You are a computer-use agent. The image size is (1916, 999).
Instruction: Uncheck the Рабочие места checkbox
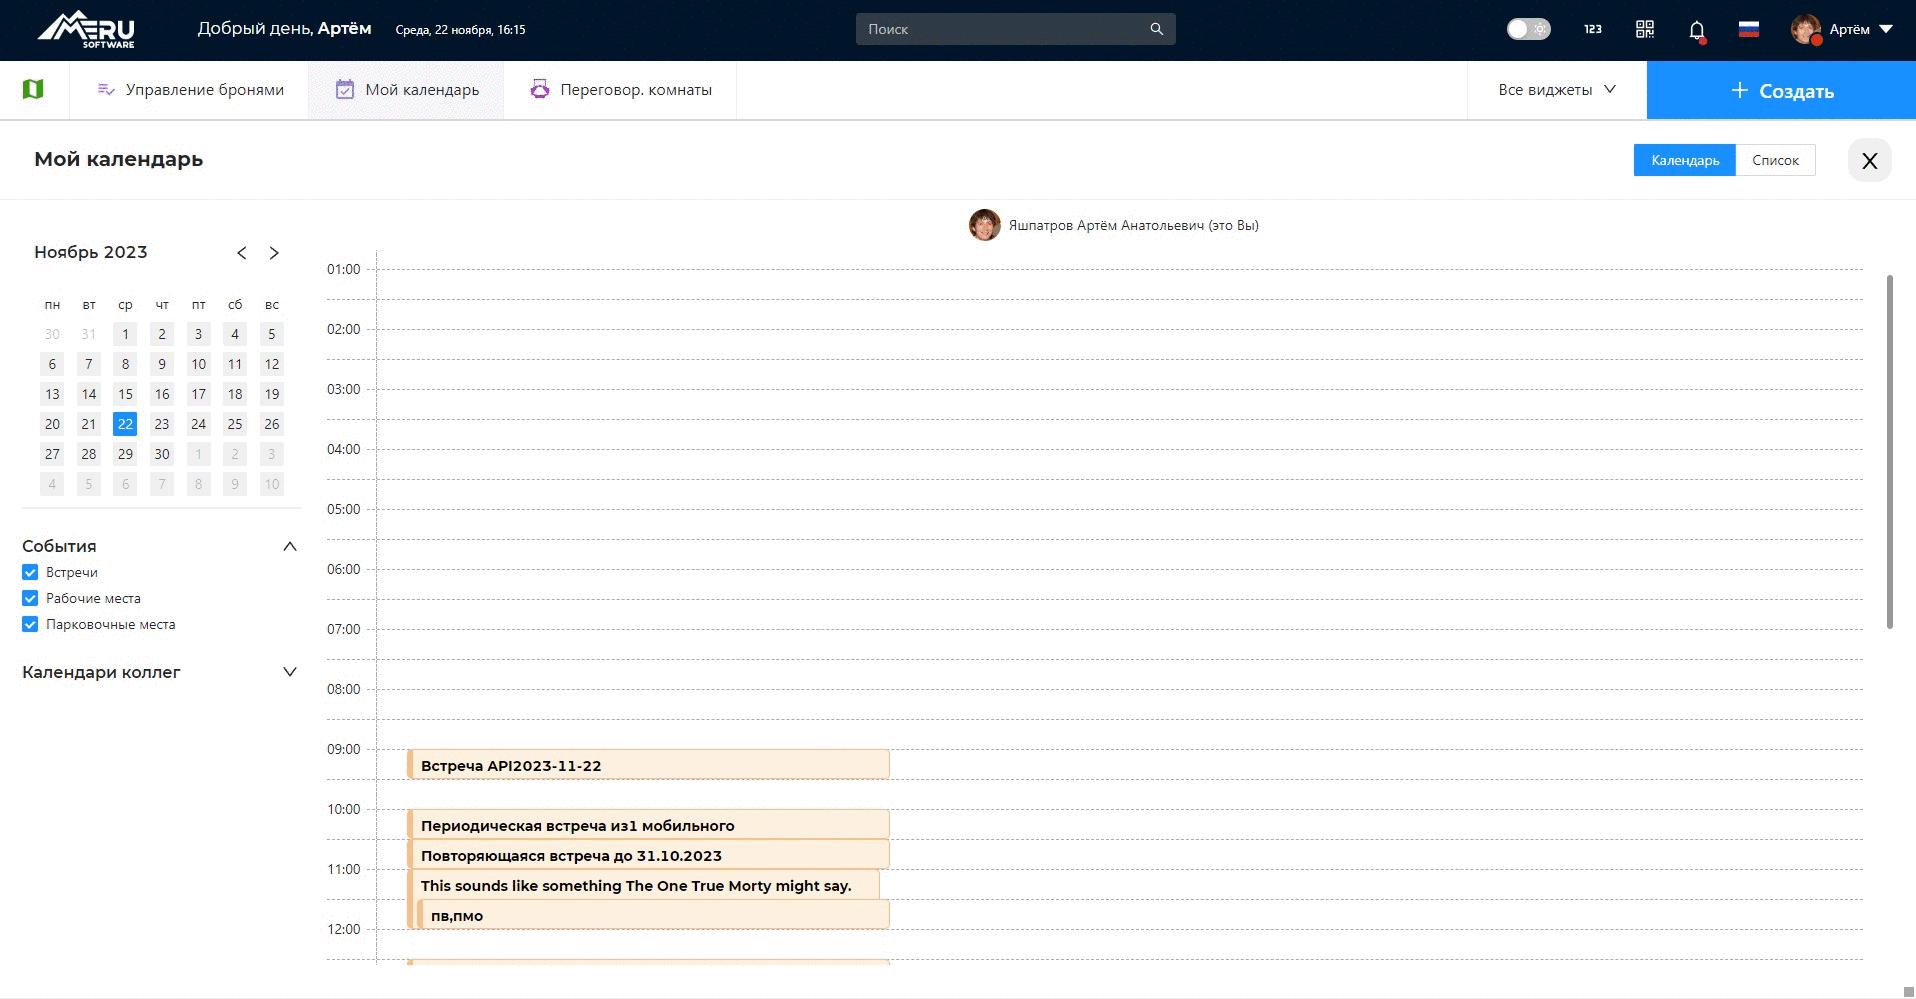pyautogui.click(x=30, y=599)
